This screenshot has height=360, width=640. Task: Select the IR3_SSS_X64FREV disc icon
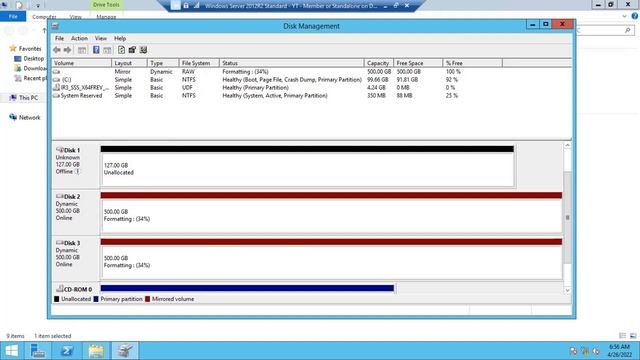pyautogui.click(x=56, y=87)
